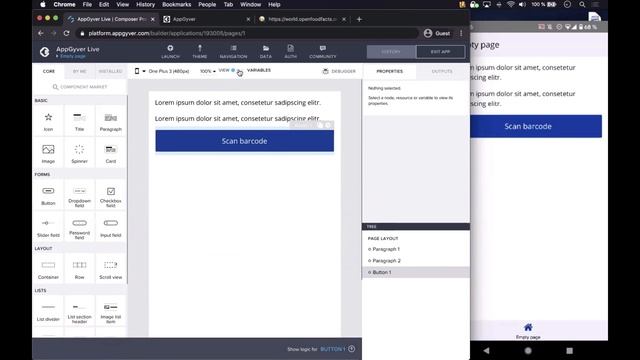Toggle between View and Variables mode
This screenshot has height=360, width=640.
pos(236,71)
